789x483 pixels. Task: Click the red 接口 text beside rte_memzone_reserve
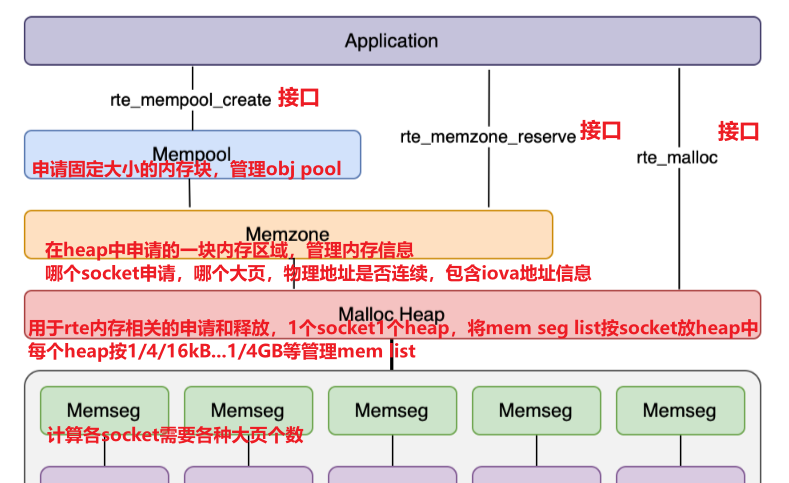(601, 131)
